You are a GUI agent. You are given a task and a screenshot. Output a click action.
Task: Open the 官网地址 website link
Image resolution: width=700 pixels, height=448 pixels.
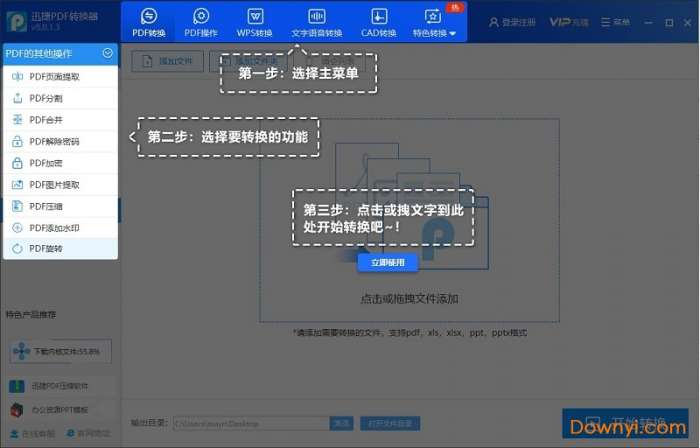click(x=88, y=433)
